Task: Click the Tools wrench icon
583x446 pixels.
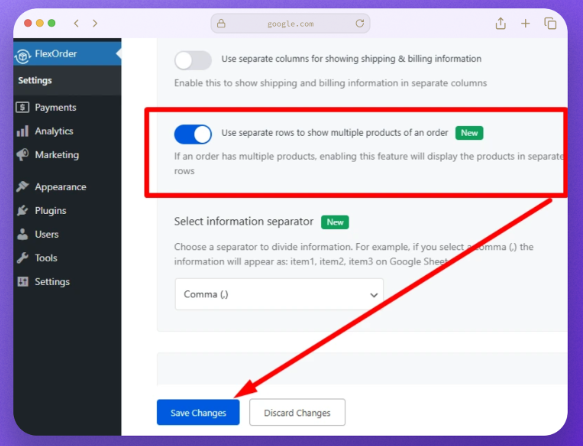Action: tap(23, 258)
